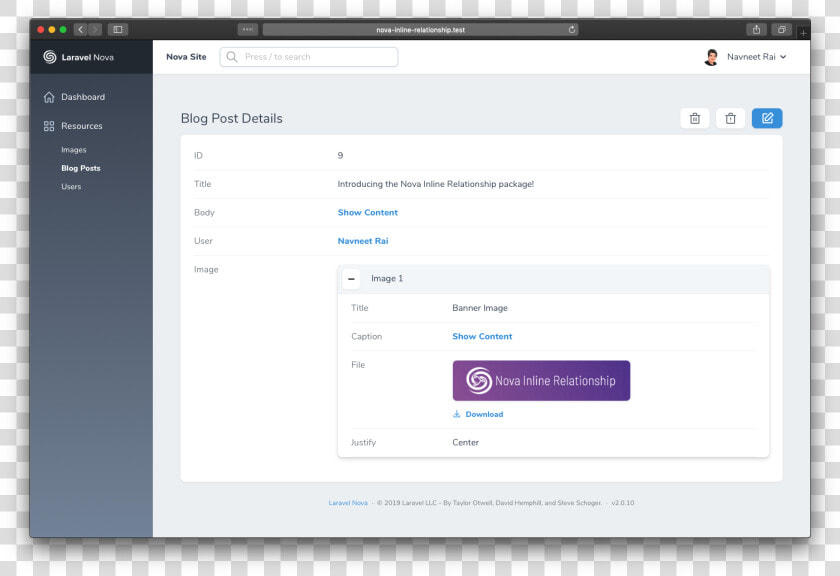The image size is (840, 576).
Task: Click the search magnifier icon
Action: [231, 57]
